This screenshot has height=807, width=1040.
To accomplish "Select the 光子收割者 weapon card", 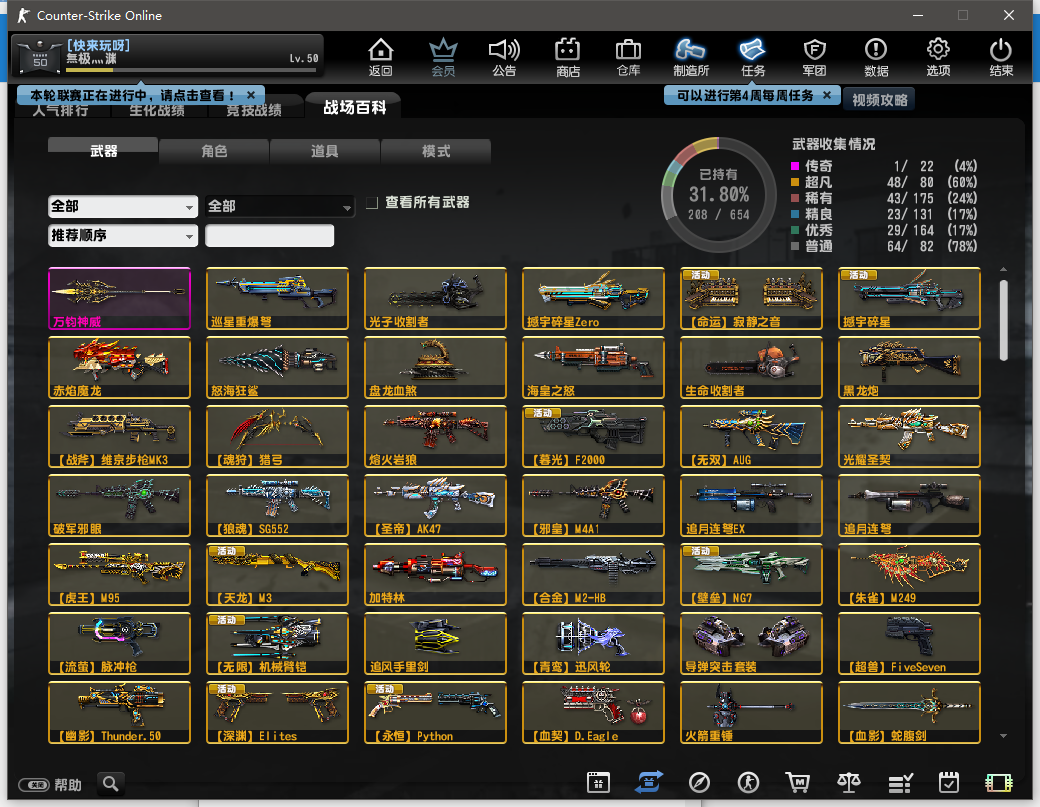I will click(435, 298).
